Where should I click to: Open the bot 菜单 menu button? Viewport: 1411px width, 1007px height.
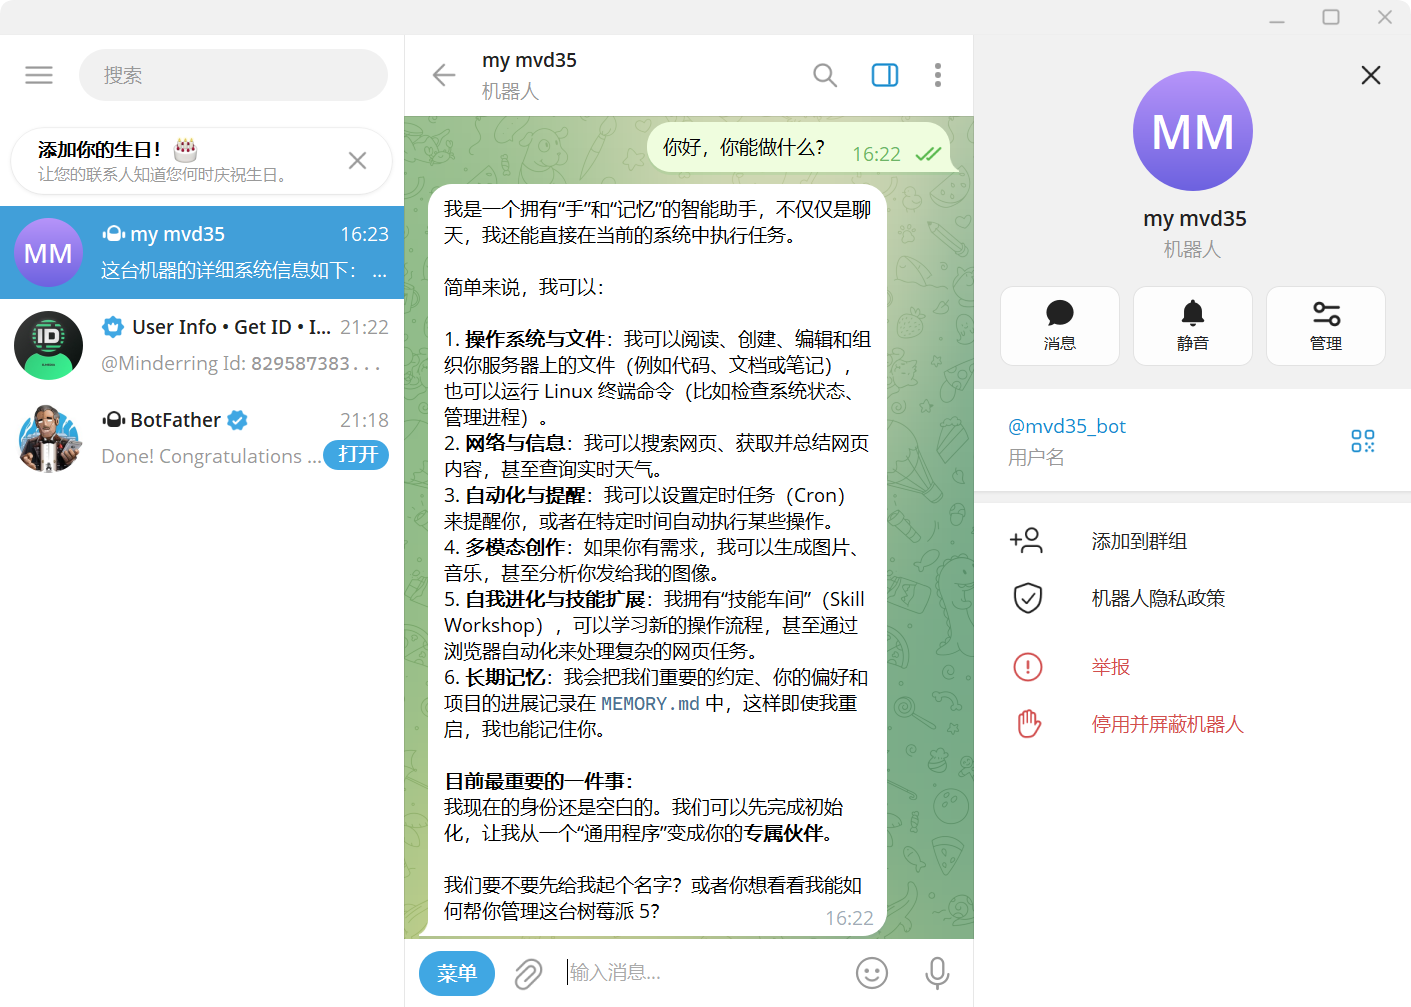pos(457,973)
